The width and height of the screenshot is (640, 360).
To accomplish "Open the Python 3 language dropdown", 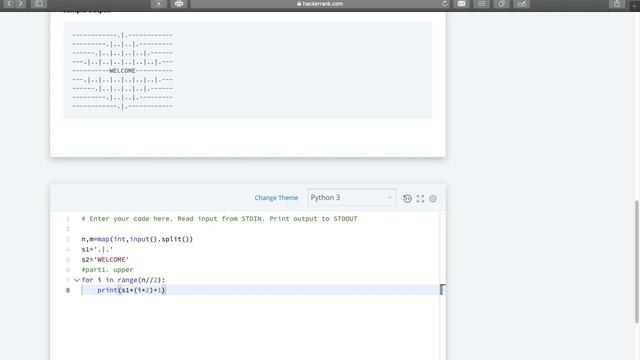I will (351, 198).
